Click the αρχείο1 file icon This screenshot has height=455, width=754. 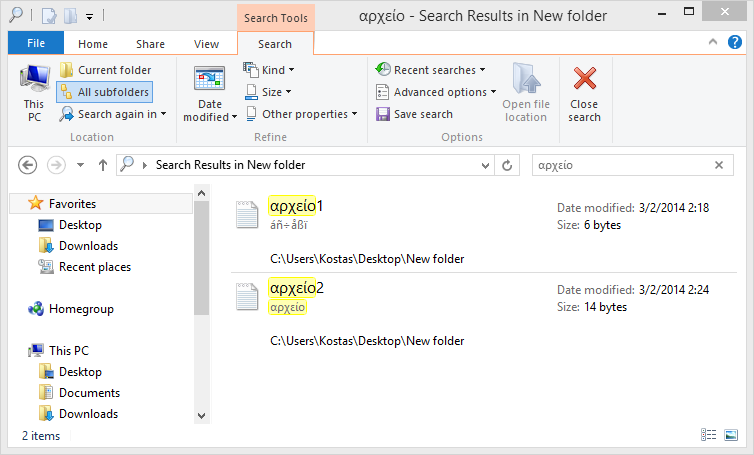point(247,214)
